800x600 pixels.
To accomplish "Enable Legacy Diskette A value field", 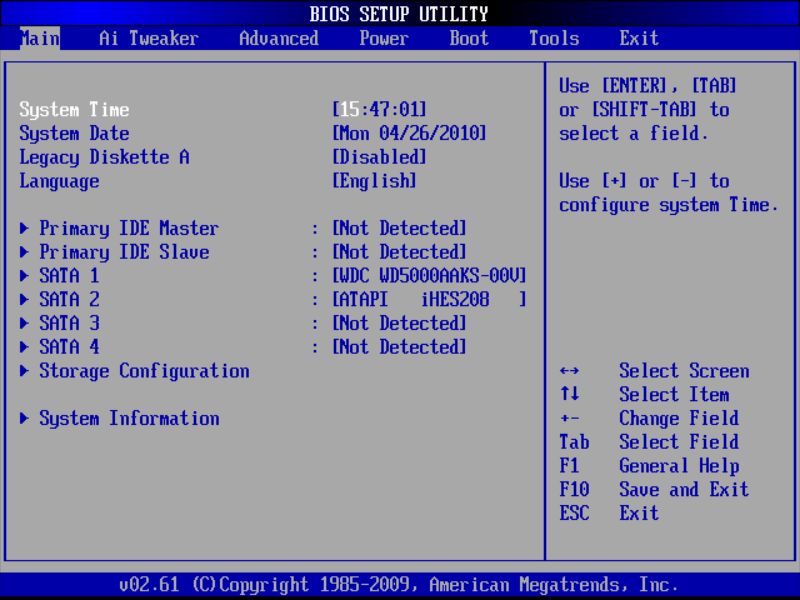I will pyautogui.click(x=382, y=156).
